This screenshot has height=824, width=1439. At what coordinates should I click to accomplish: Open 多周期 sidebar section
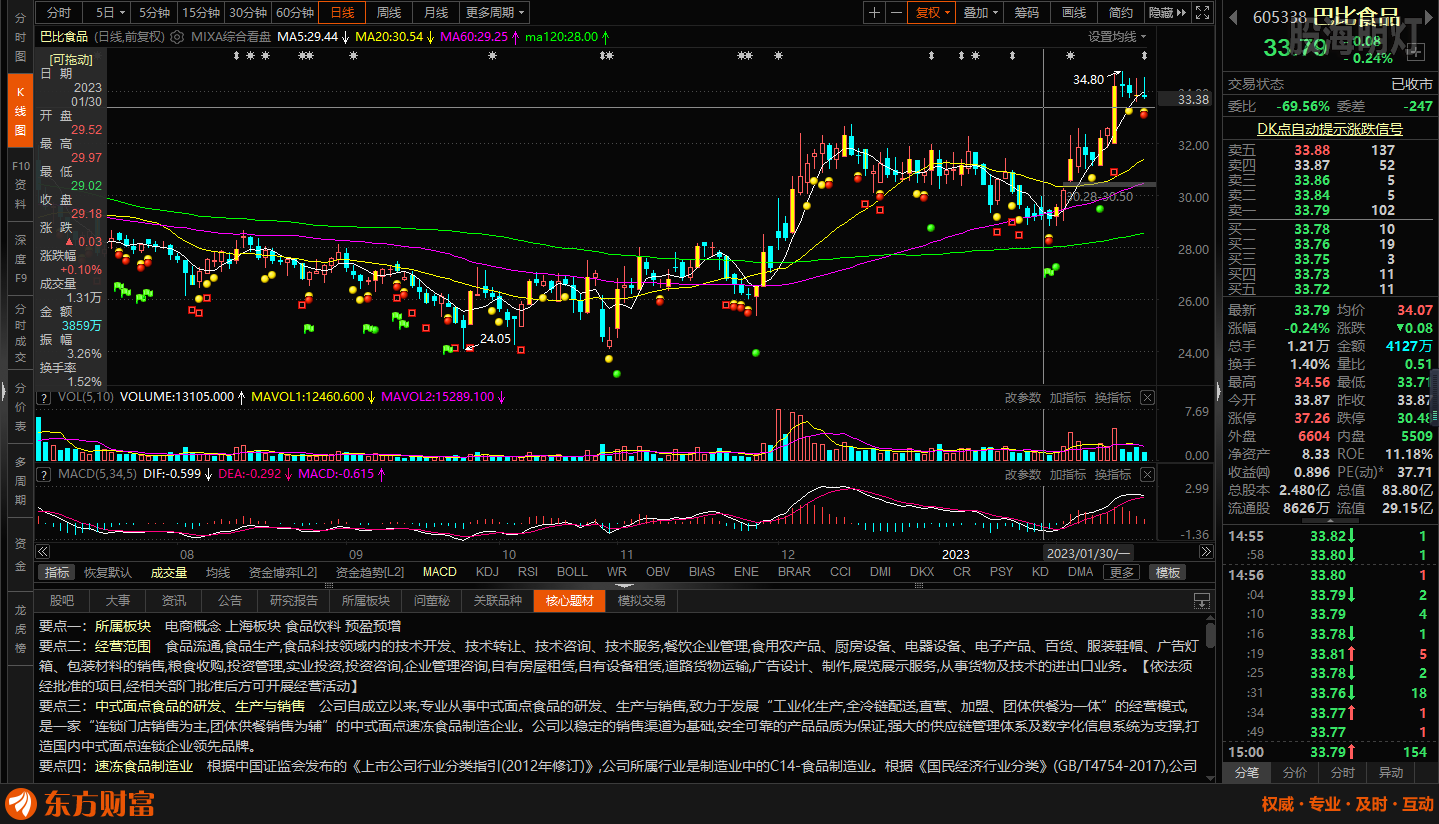coord(20,481)
